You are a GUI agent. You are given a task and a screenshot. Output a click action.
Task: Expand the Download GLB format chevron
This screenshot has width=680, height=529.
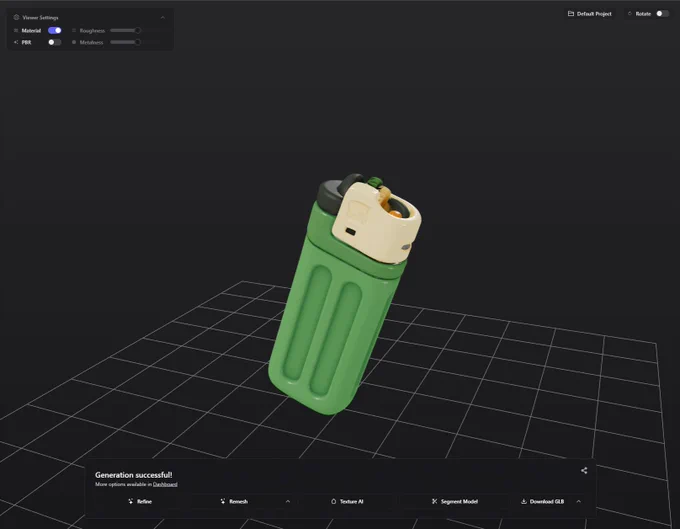(x=579, y=501)
